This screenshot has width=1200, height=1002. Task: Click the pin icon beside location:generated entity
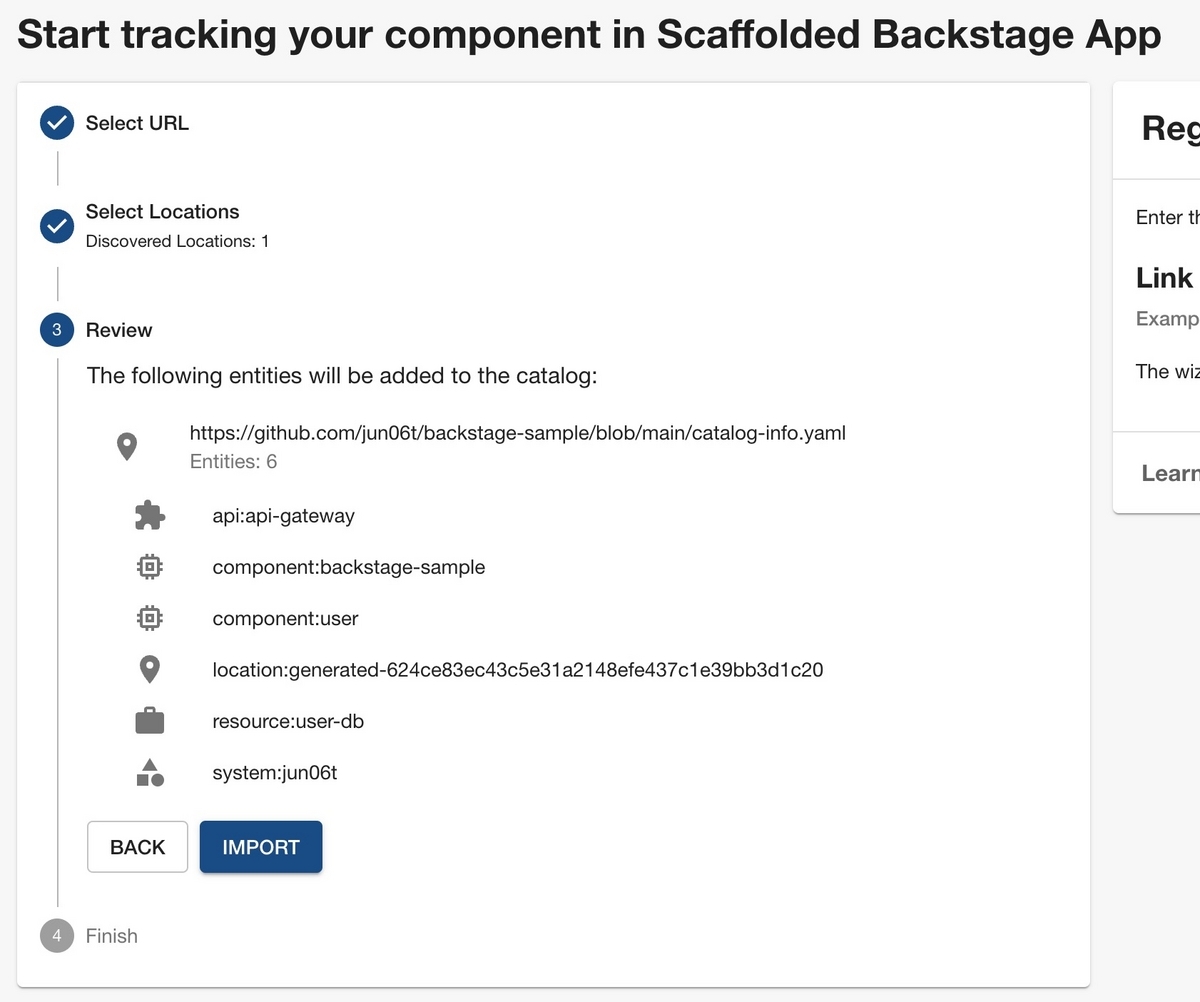click(149, 670)
